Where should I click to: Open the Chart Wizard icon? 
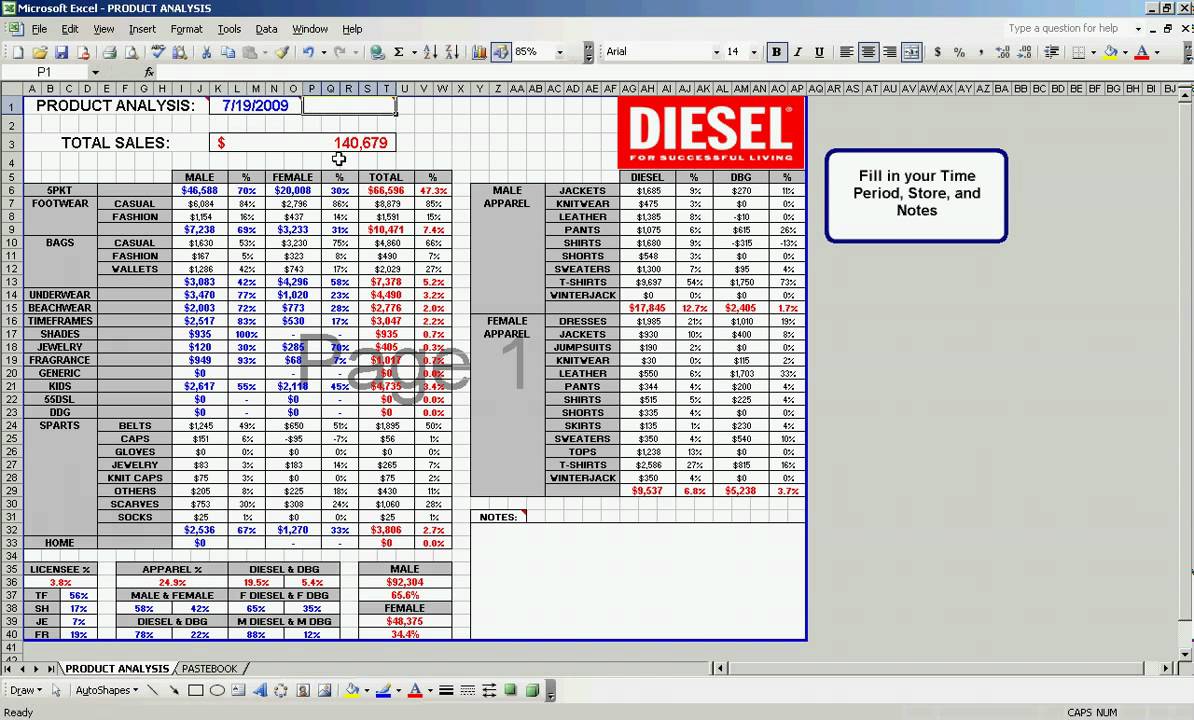[x=479, y=52]
